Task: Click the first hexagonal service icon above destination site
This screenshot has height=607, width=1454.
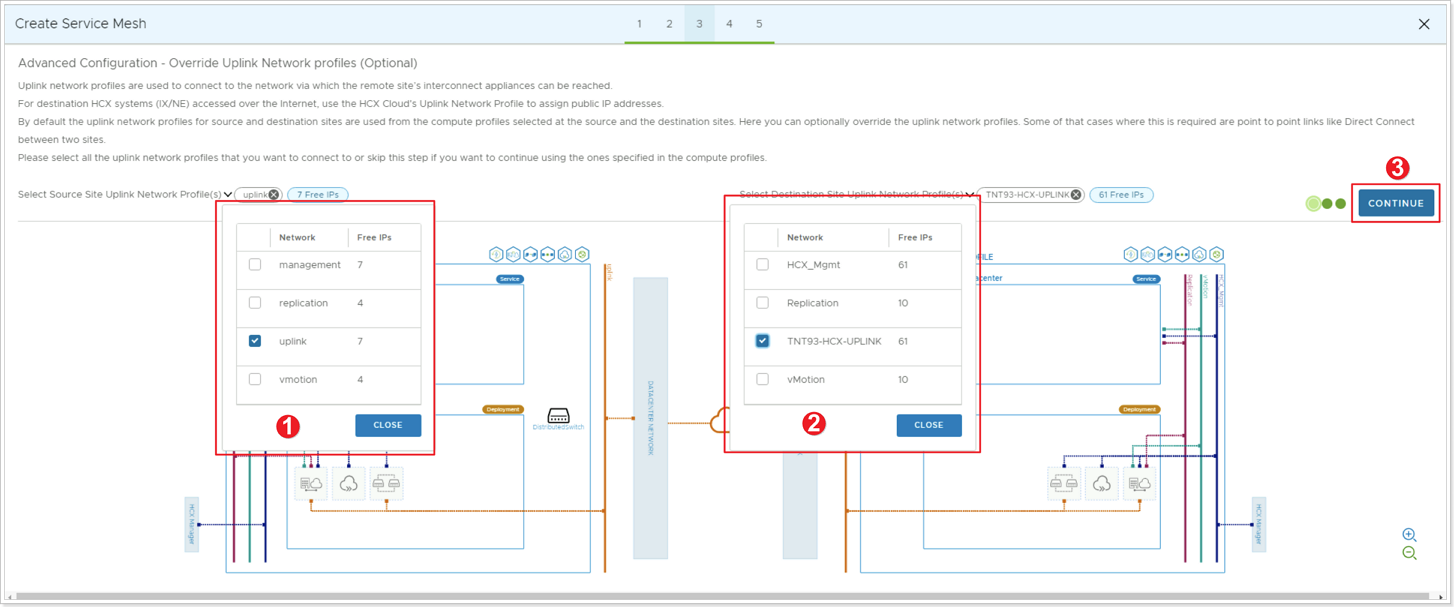Action: (1131, 254)
